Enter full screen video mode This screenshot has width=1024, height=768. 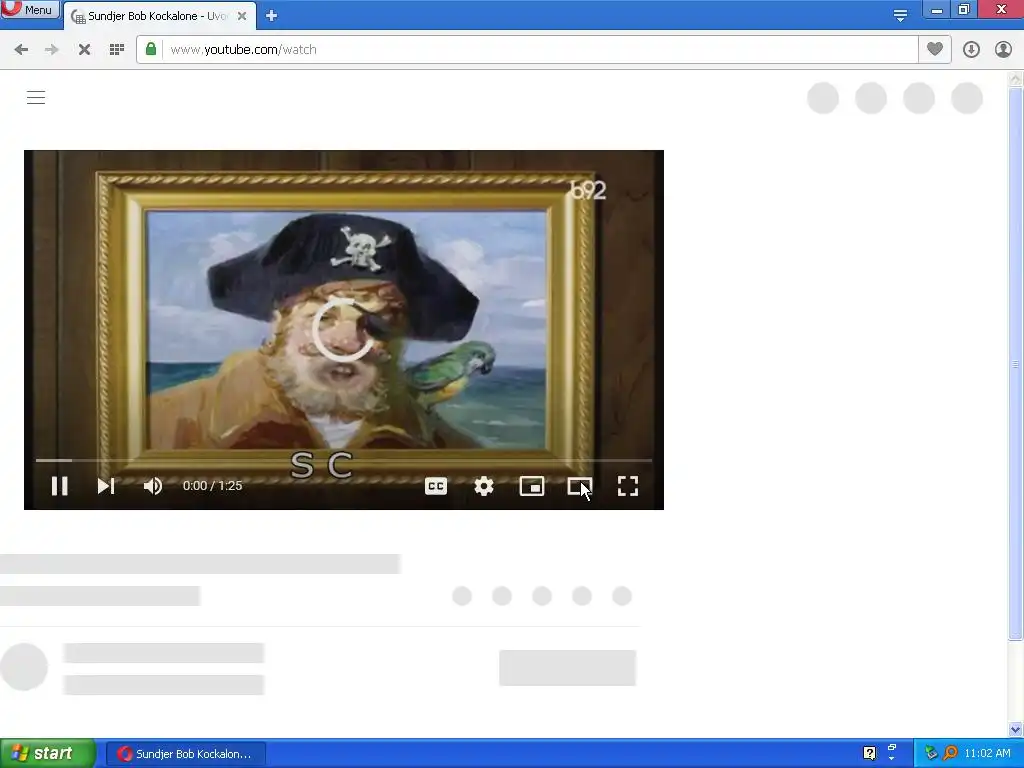click(x=628, y=486)
